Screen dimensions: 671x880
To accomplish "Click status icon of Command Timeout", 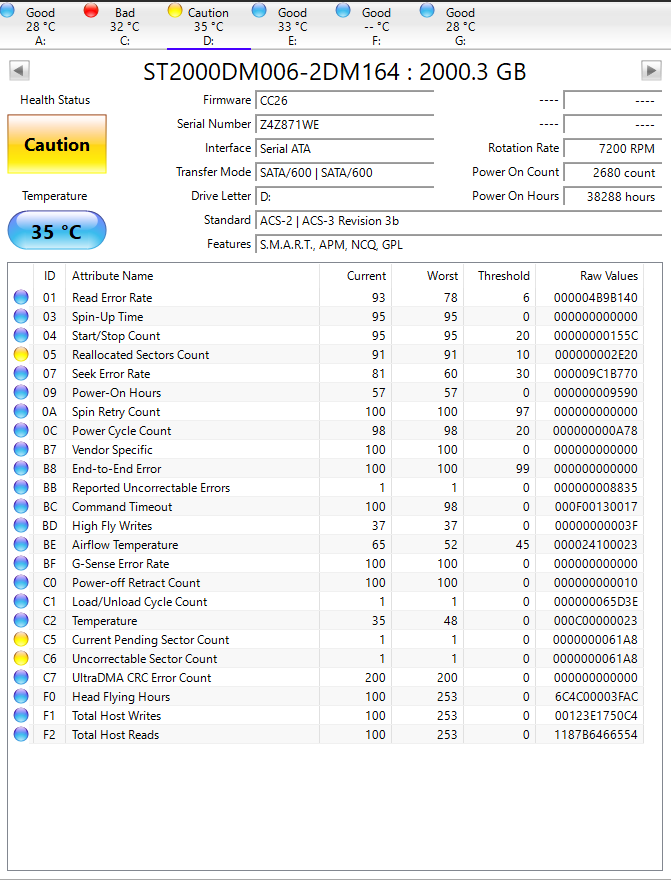I will (21, 507).
